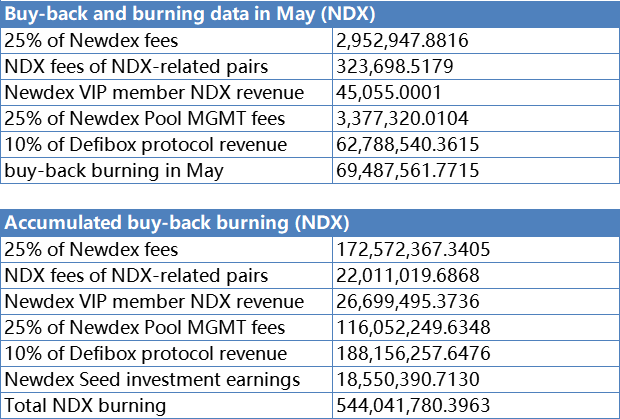This screenshot has height=419, width=620.
Task: Select the value 3,377,320.0104
Action: point(402,119)
